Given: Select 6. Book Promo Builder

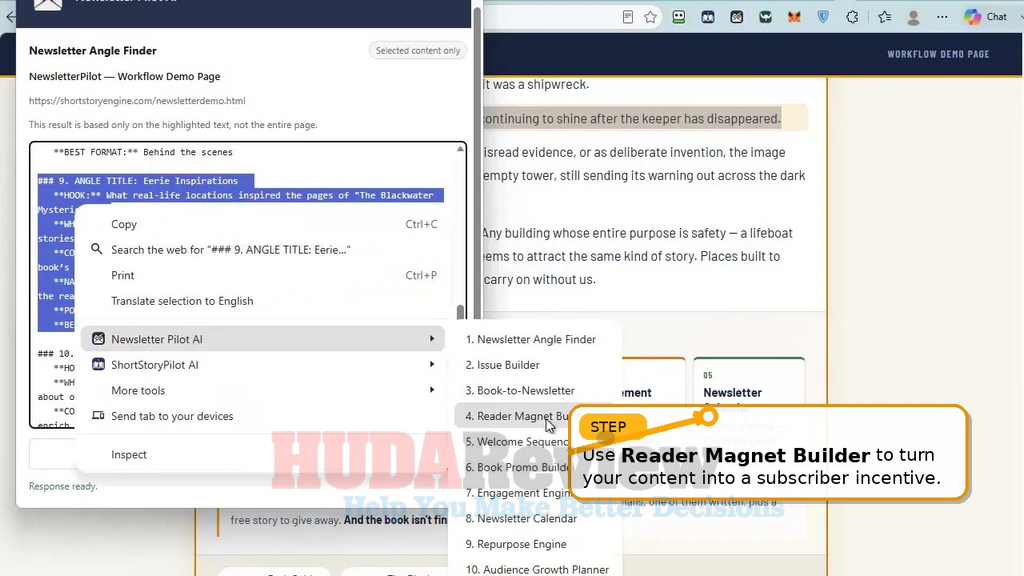Looking at the screenshot, I should [x=513, y=467].
